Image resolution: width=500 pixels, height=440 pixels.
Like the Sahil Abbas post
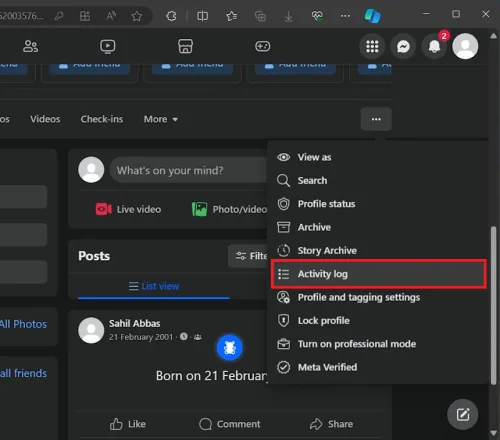[128, 424]
